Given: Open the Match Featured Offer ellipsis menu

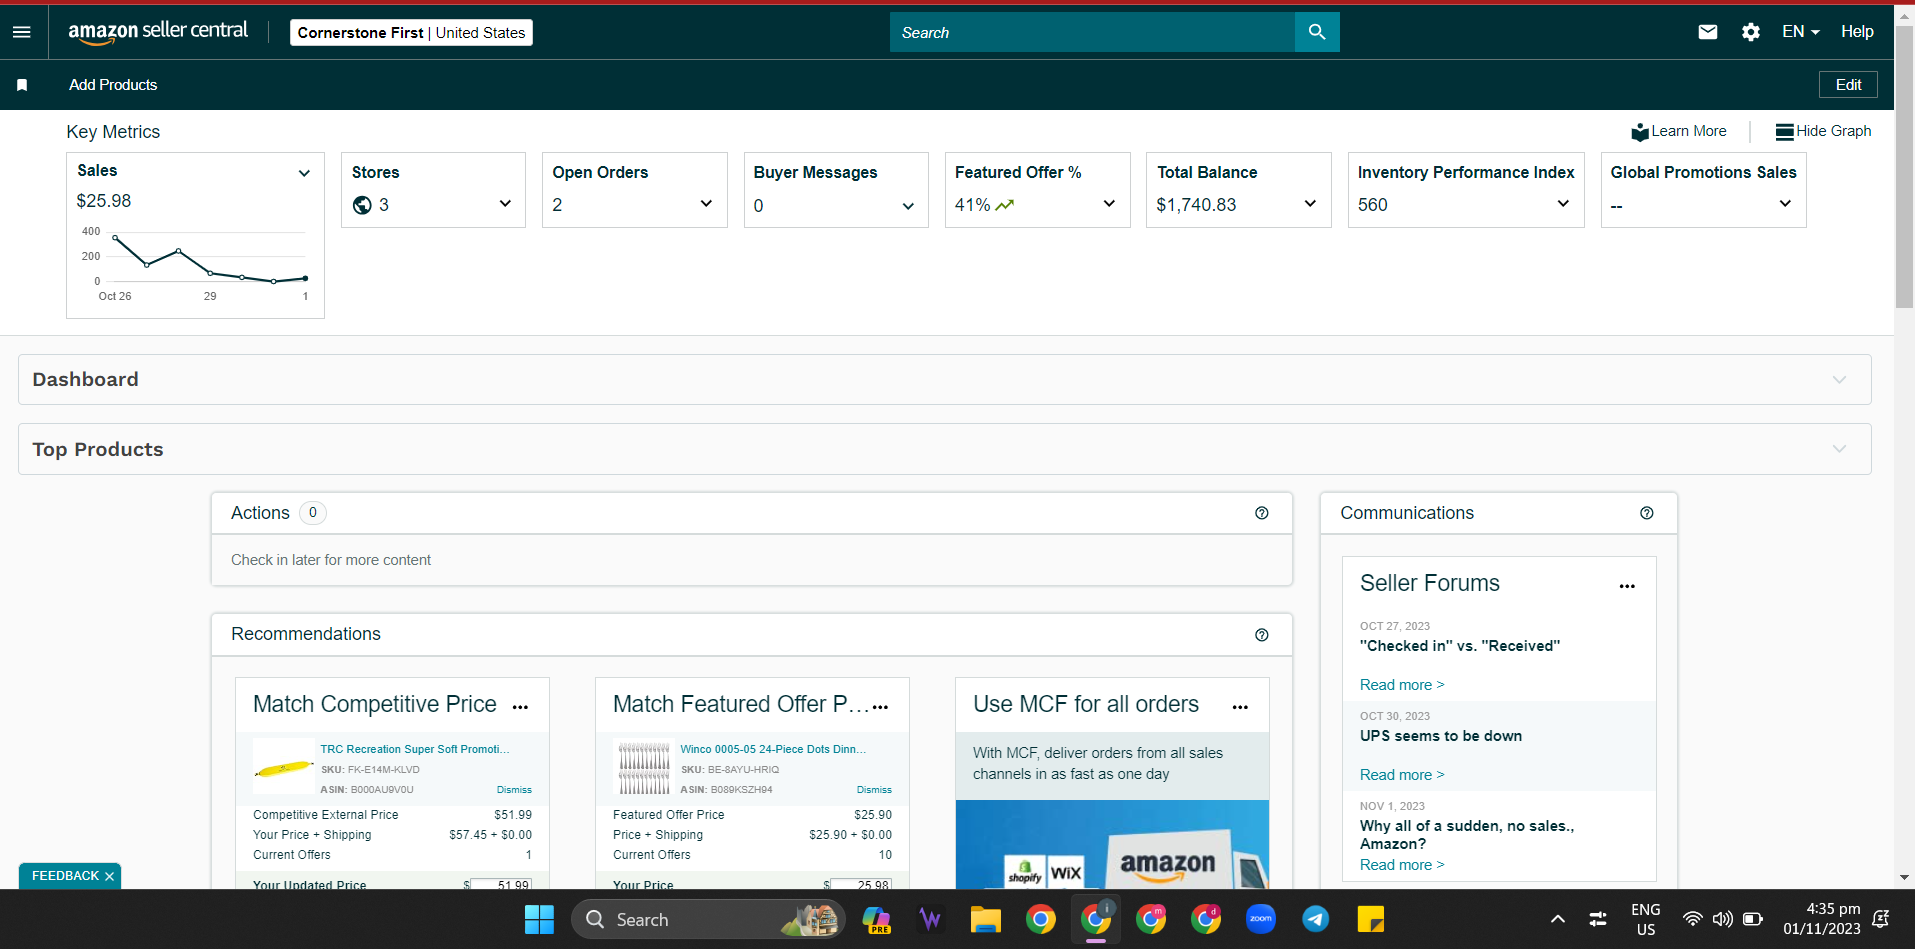Looking at the screenshot, I should pos(880,707).
